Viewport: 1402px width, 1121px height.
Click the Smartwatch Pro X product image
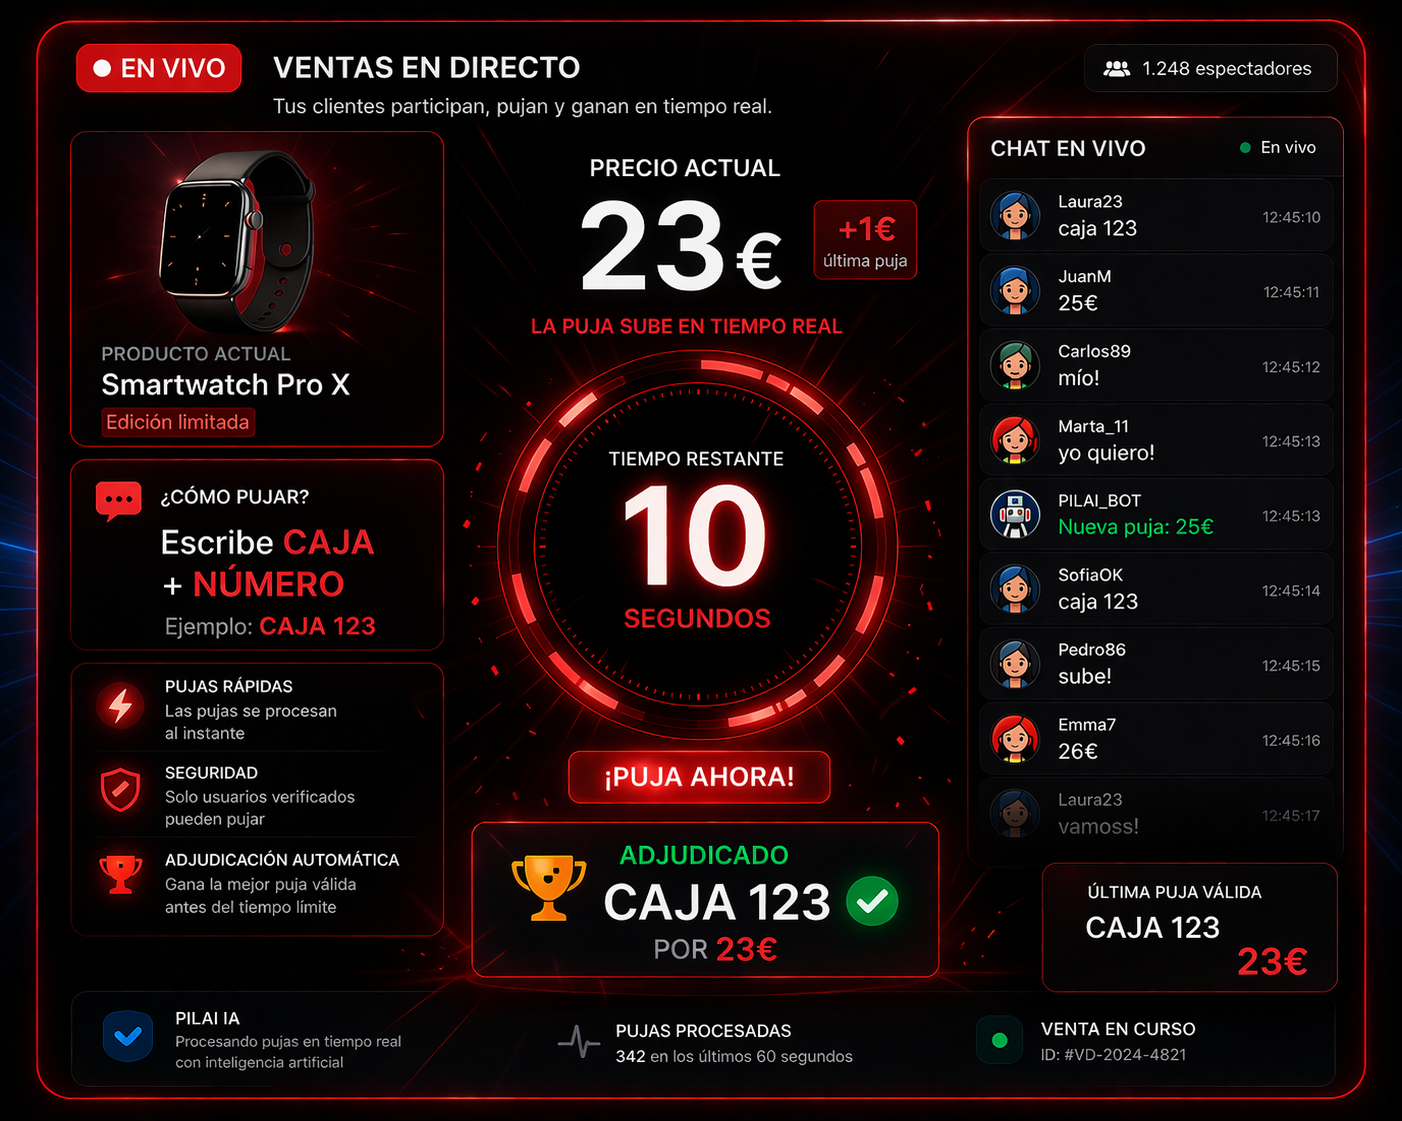pos(238,240)
